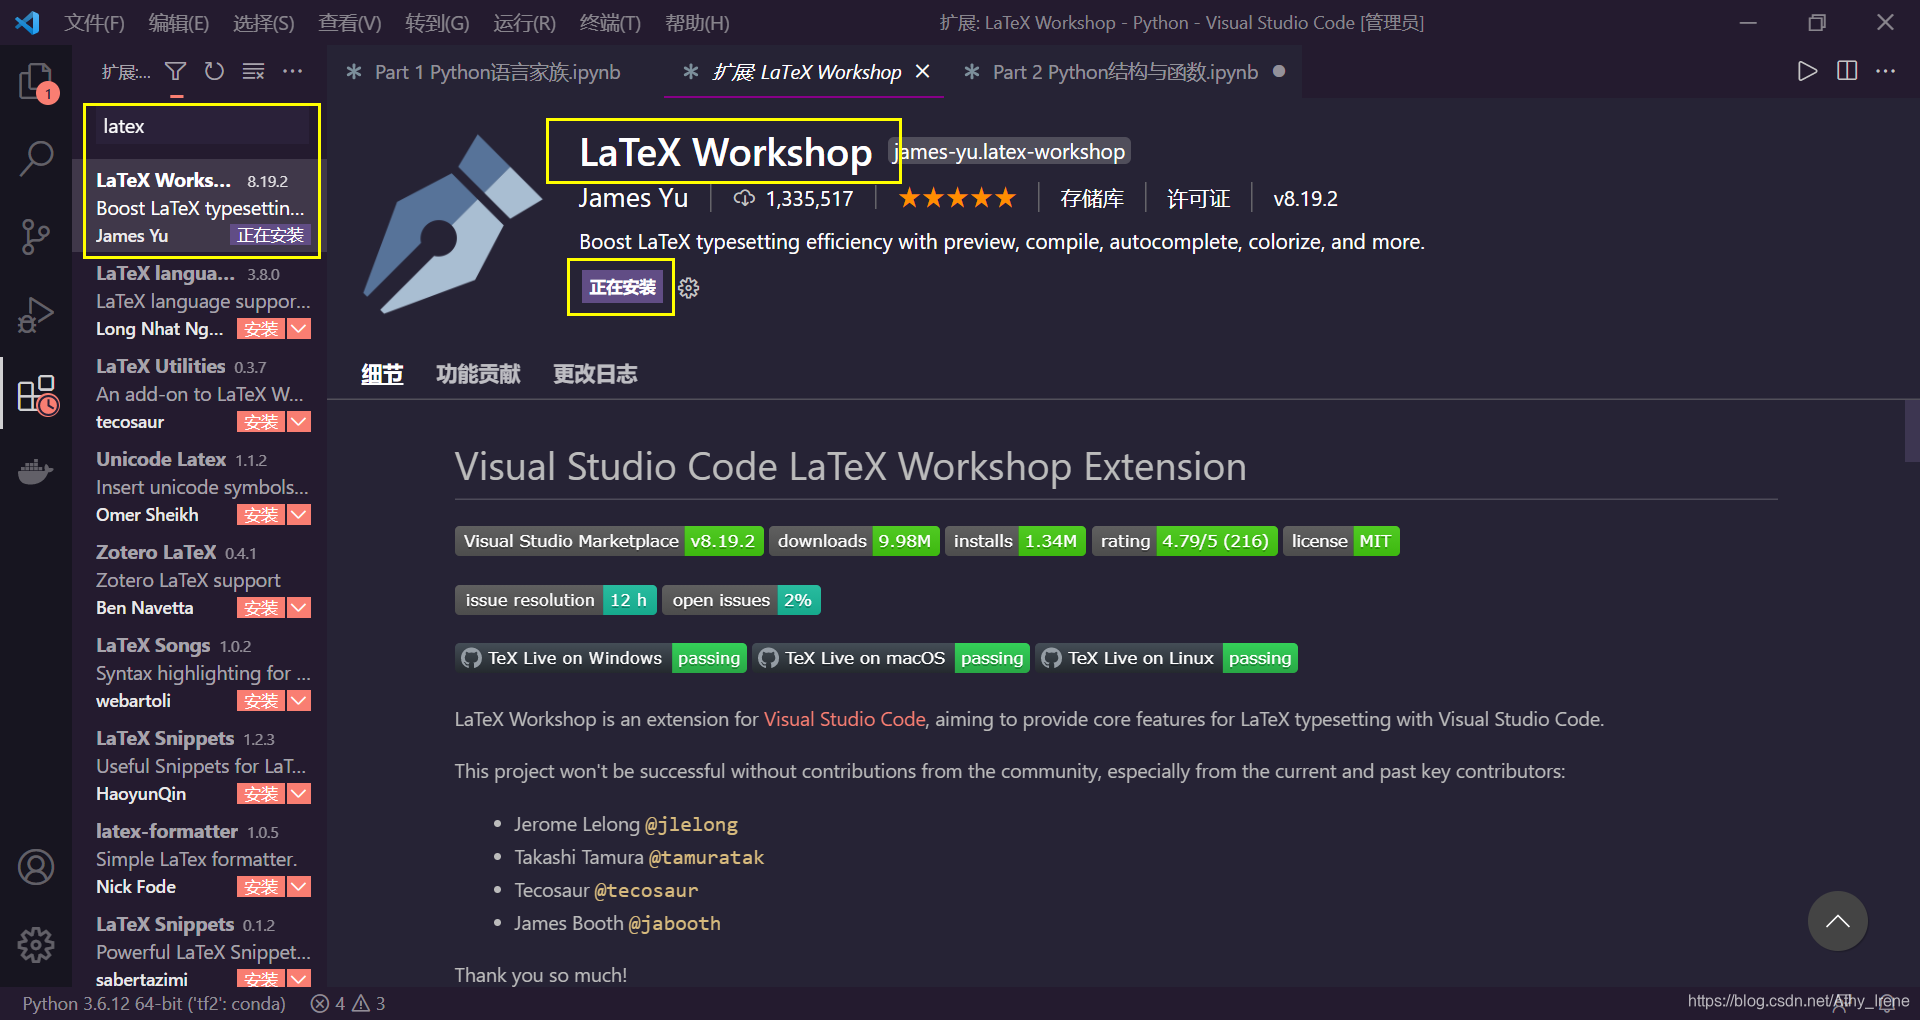The width and height of the screenshot is (1920, 1020).
Task: Switch to the 功能贡献 tab
Action: [x=478, y=374]
